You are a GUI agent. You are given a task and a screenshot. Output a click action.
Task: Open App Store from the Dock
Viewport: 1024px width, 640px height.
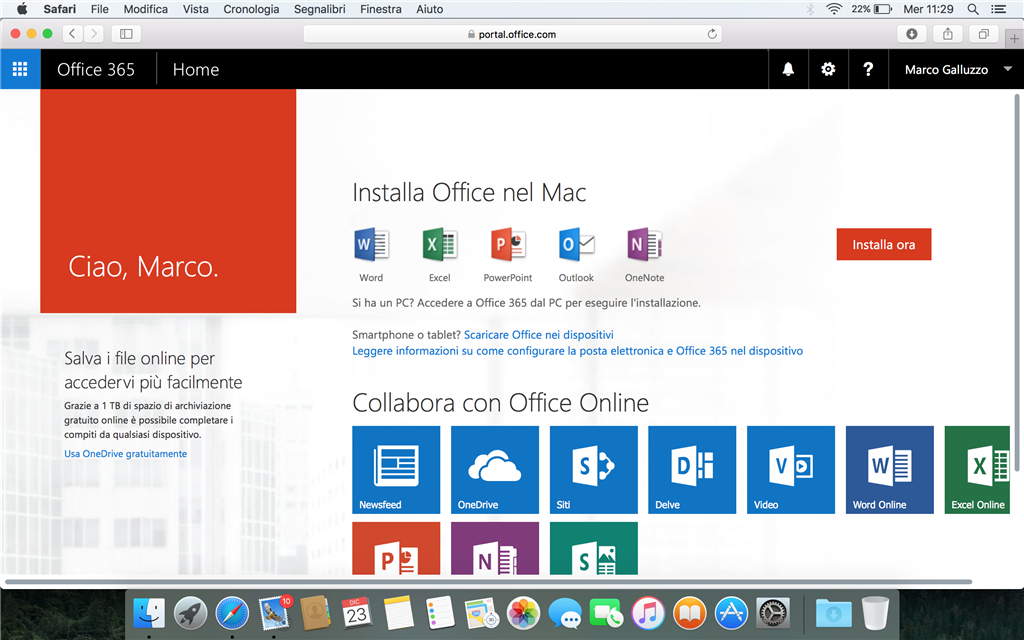point(731,614)
